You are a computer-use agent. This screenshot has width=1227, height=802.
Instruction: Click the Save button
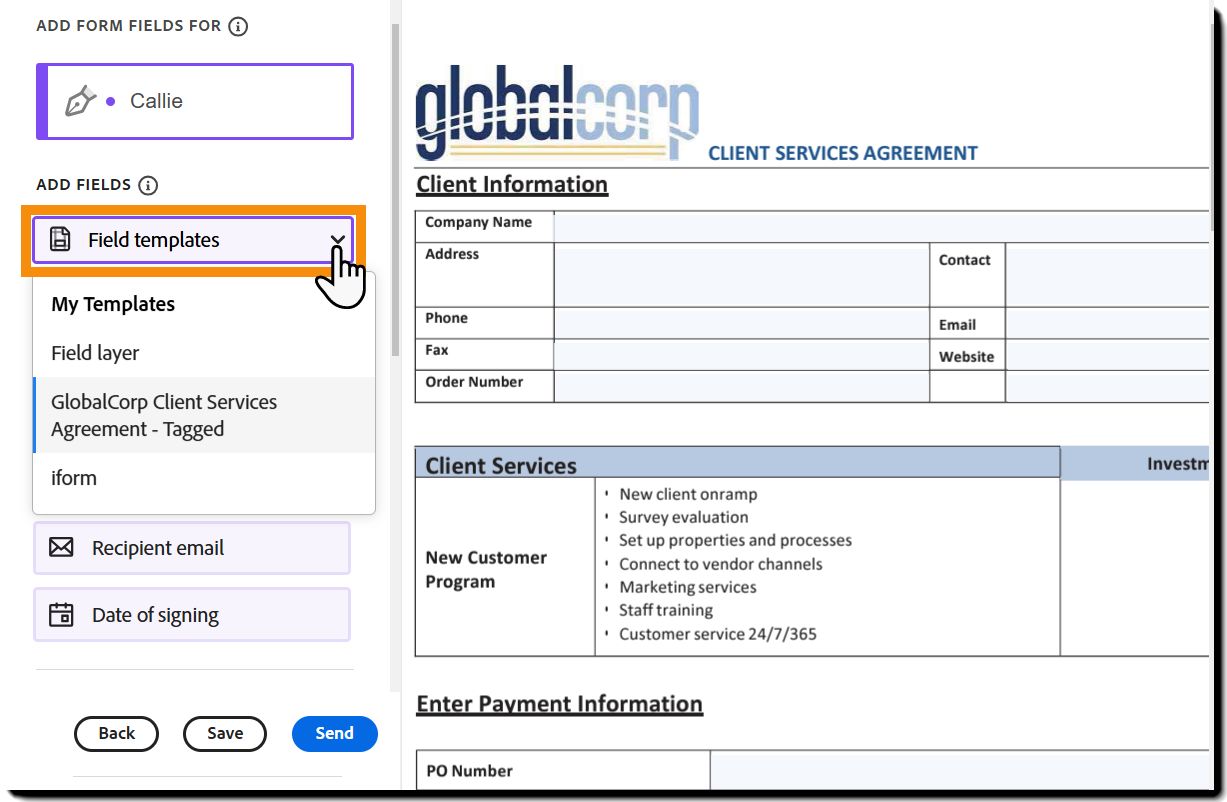pyautogui.click(x=225, y=733)
